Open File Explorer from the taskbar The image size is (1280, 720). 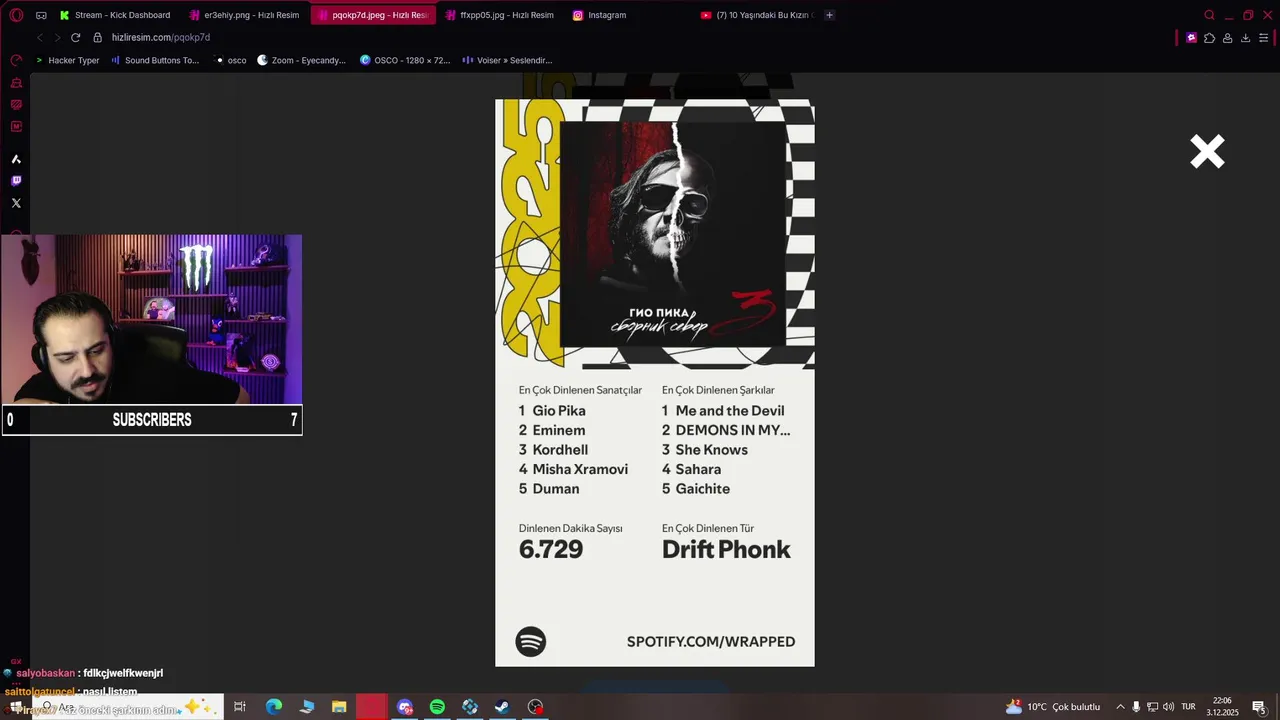[x=339, y=707]
